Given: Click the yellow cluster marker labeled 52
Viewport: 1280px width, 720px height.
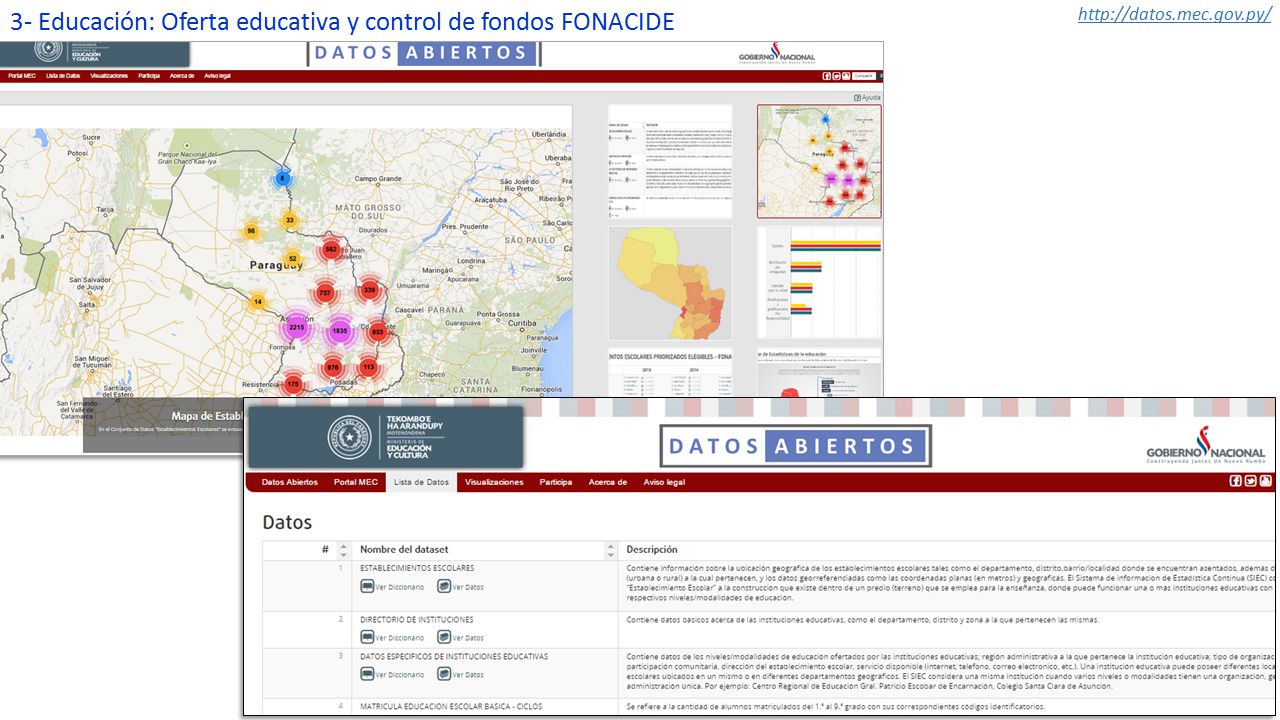Looking at the screenshot, I should click(x=292, y=259).
